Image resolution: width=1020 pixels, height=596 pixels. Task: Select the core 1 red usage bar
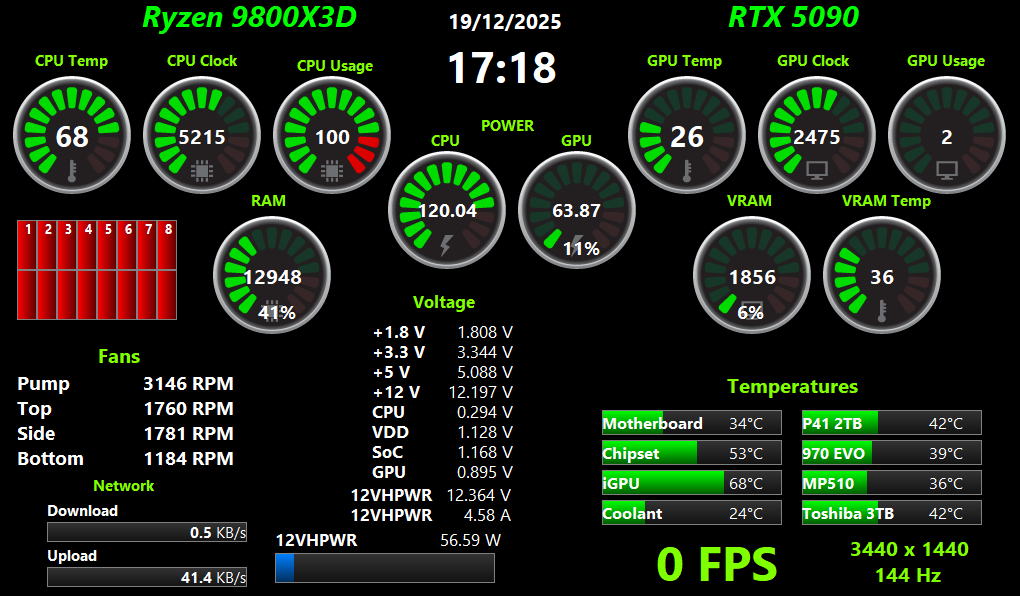pyautogui.click(x=27, y=269)
